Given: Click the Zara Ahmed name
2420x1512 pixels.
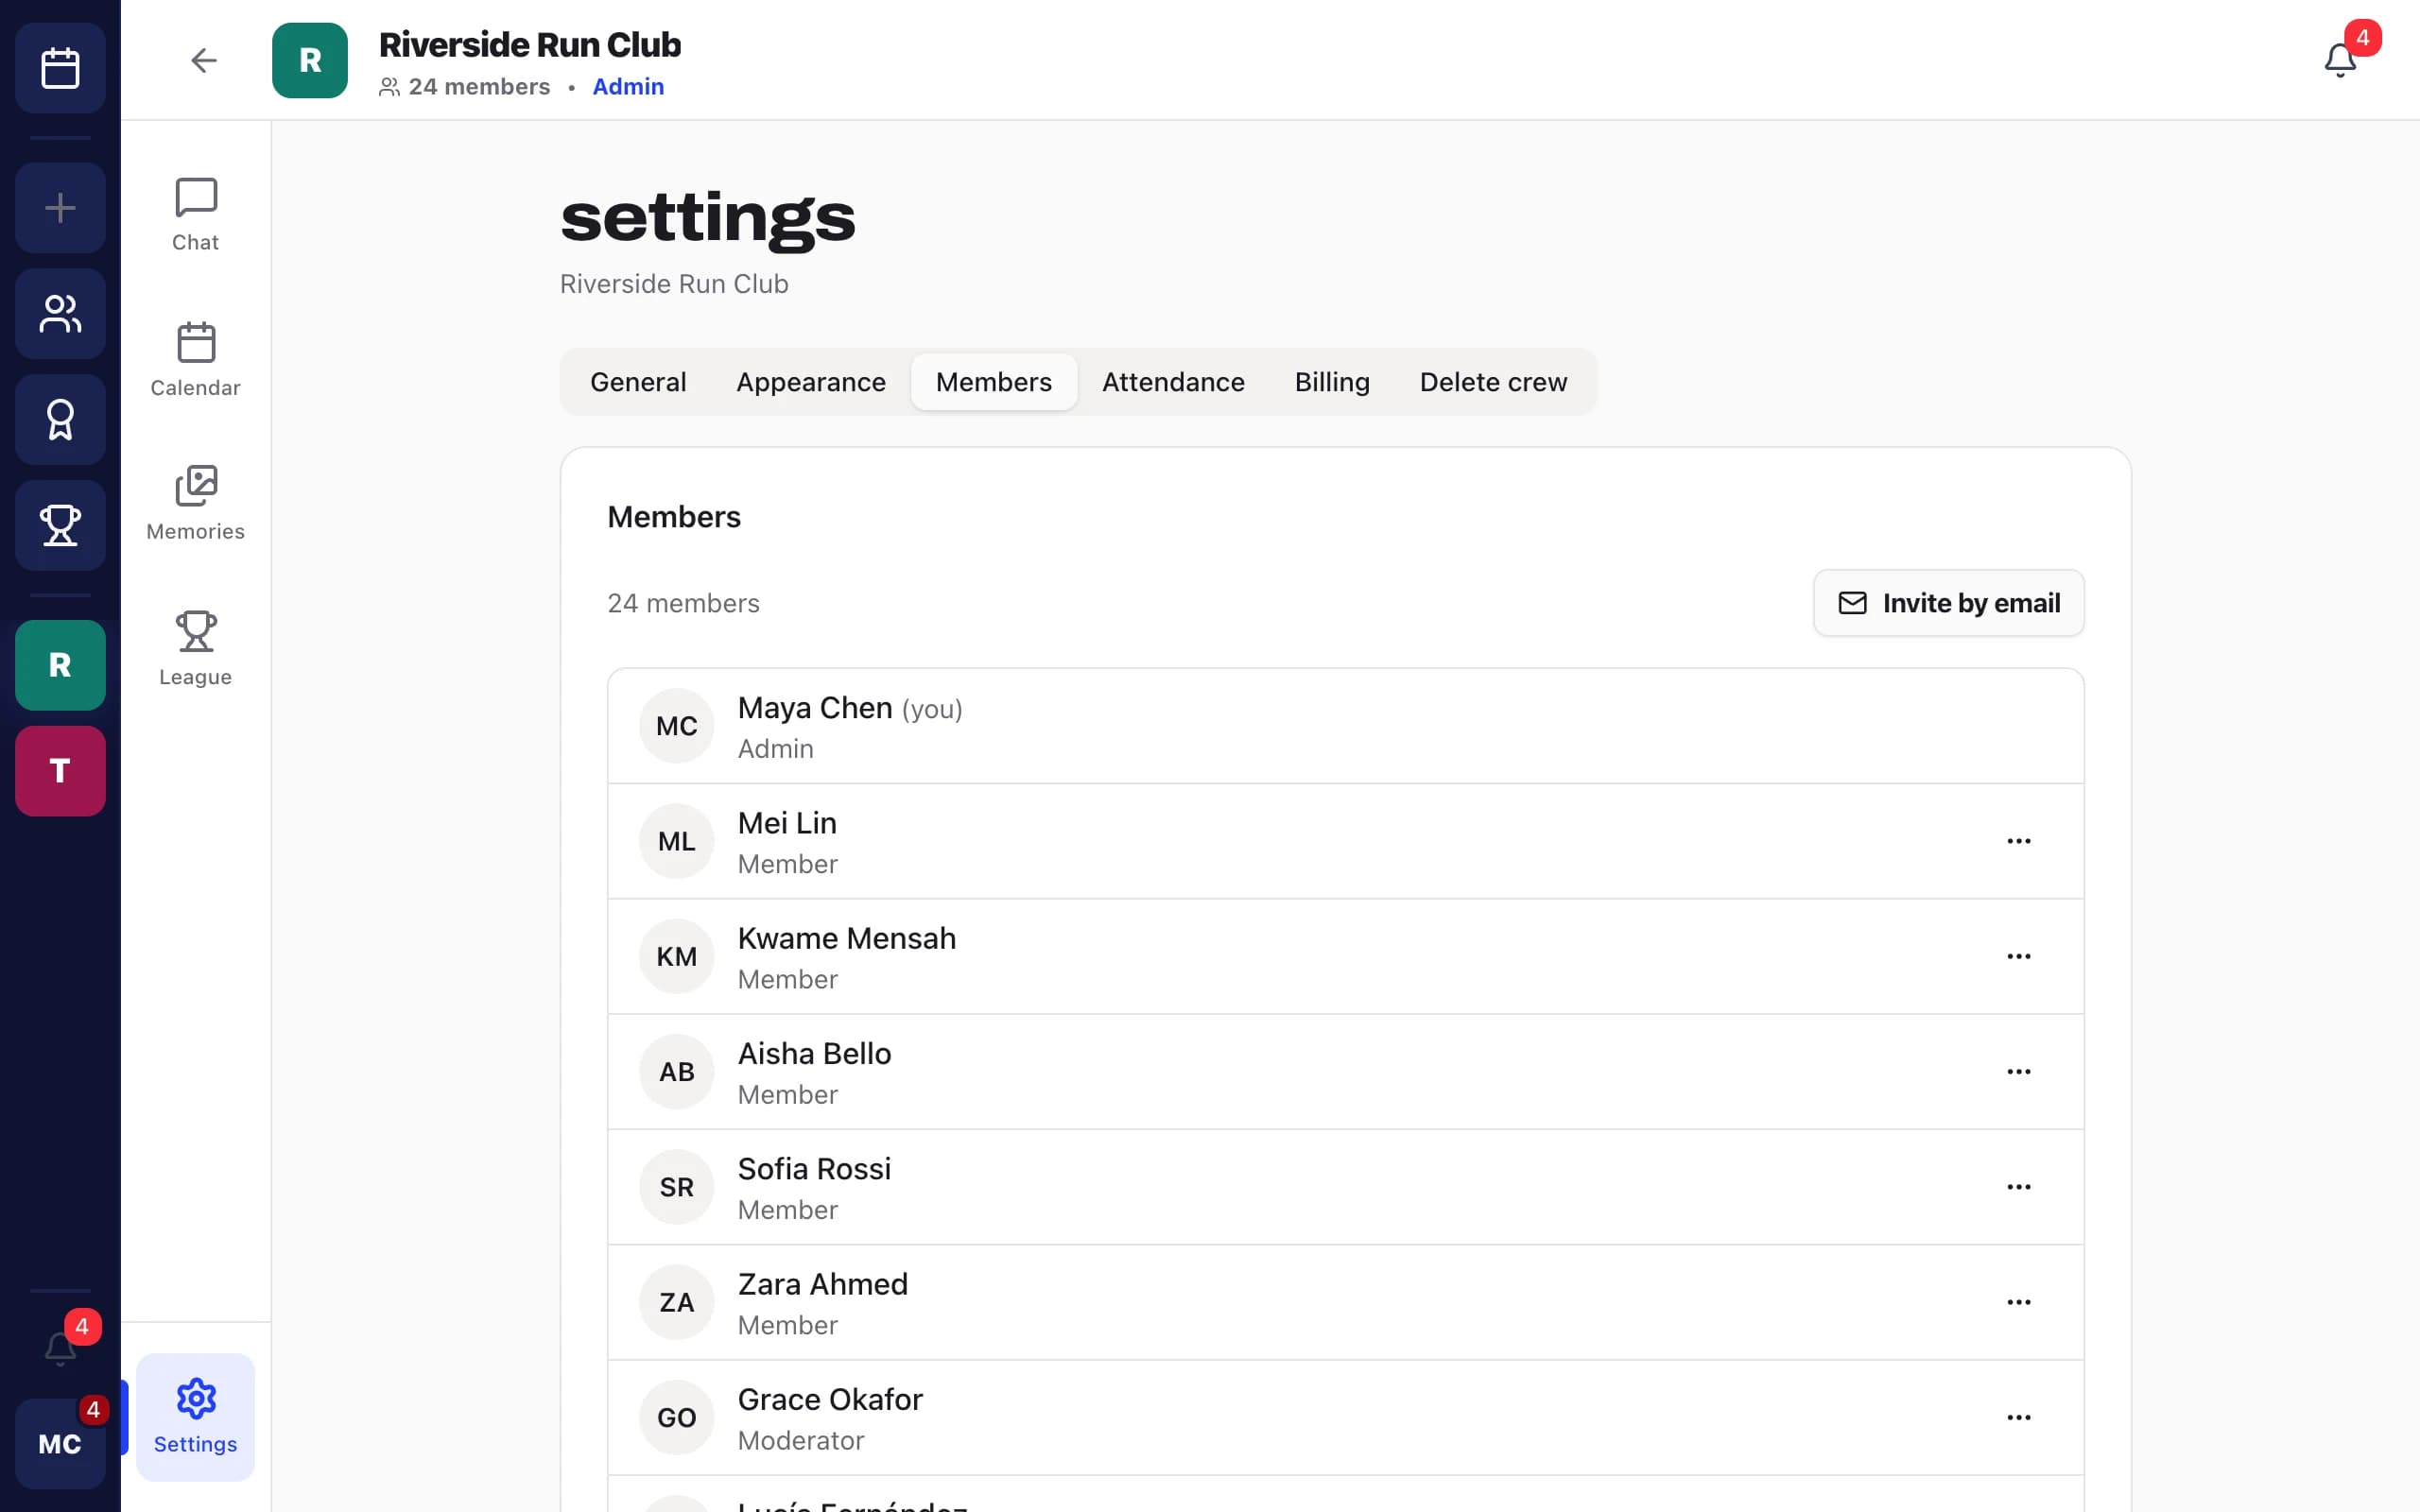Looking at the screenshot, I should click(x=823, y=1284).
